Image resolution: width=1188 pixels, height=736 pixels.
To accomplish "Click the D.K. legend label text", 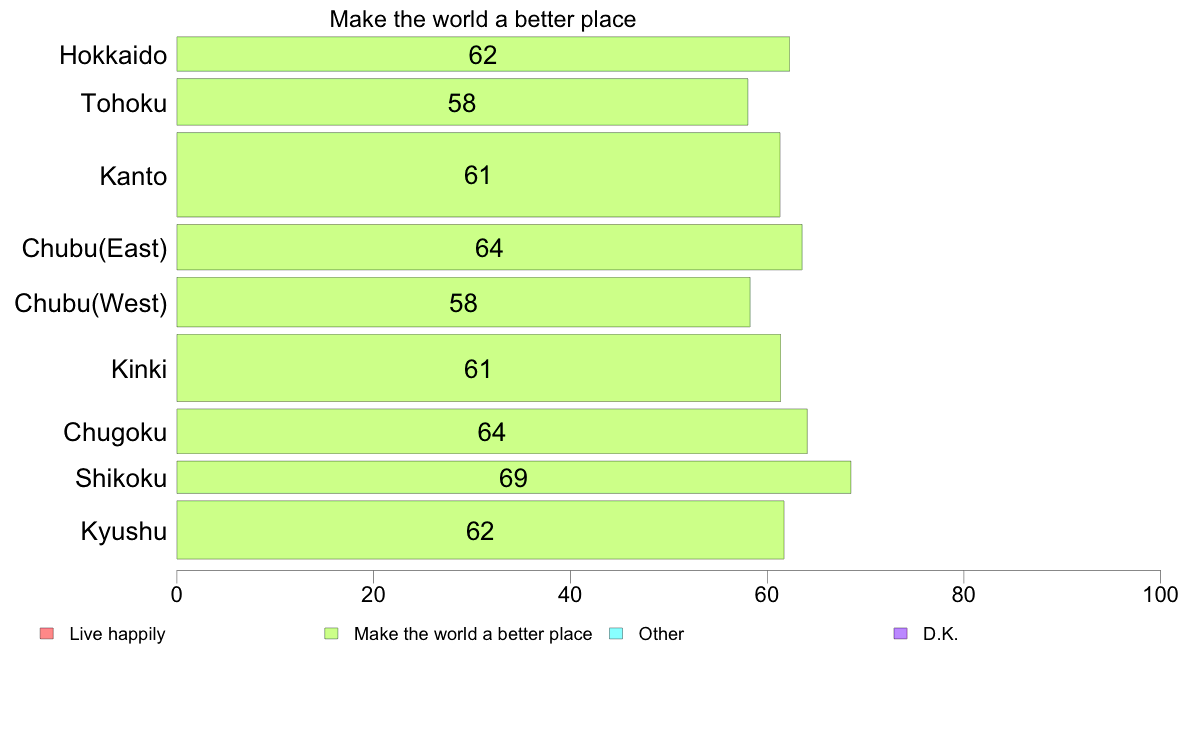I will 940,634.
